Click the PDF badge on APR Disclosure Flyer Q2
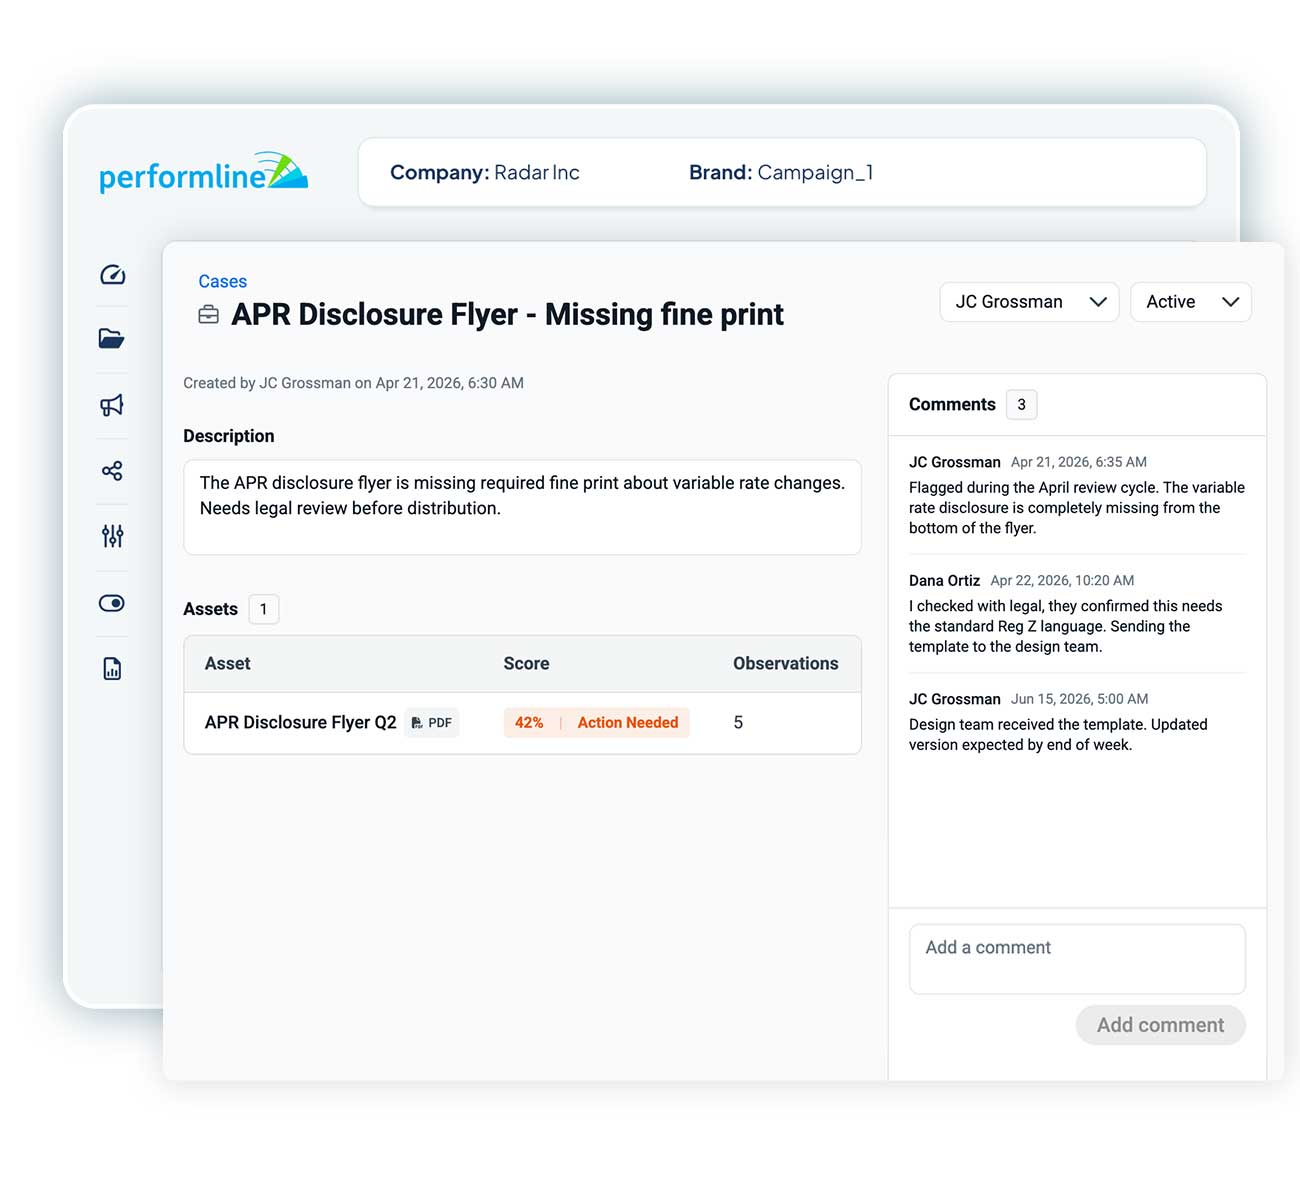 pyautogui.click(x=432, y=722)
